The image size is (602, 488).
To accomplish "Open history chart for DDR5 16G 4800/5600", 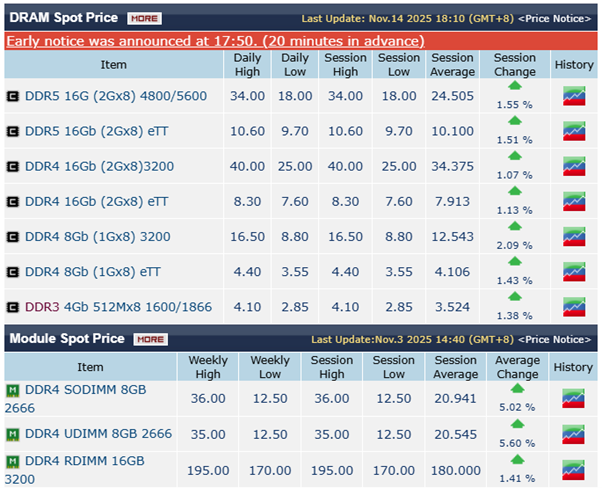I will tap(573, 97).
